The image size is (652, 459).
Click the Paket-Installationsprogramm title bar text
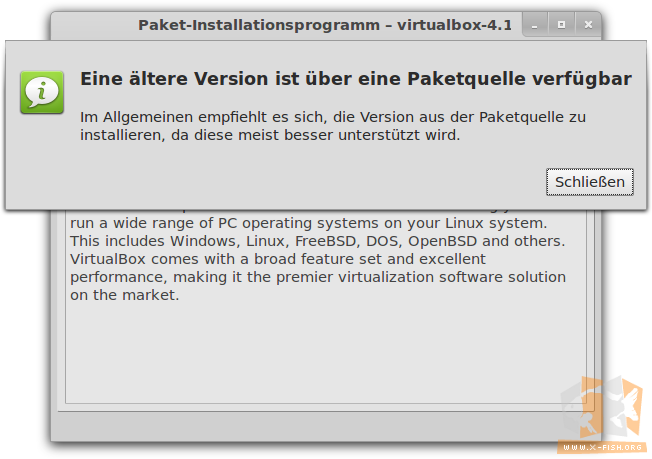pyautogui.click(x=325, y=25)
